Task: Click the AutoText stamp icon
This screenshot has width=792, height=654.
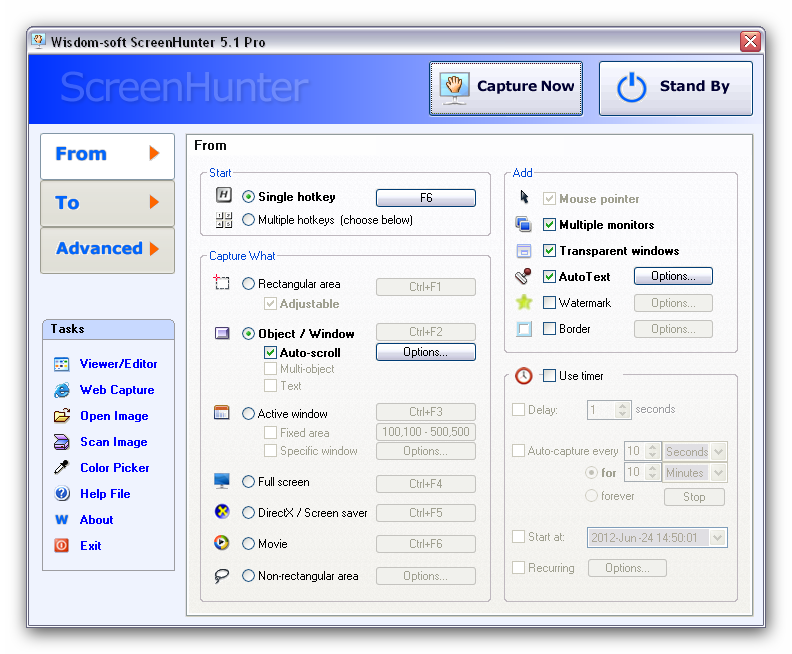Action: [x=523, y=276]
